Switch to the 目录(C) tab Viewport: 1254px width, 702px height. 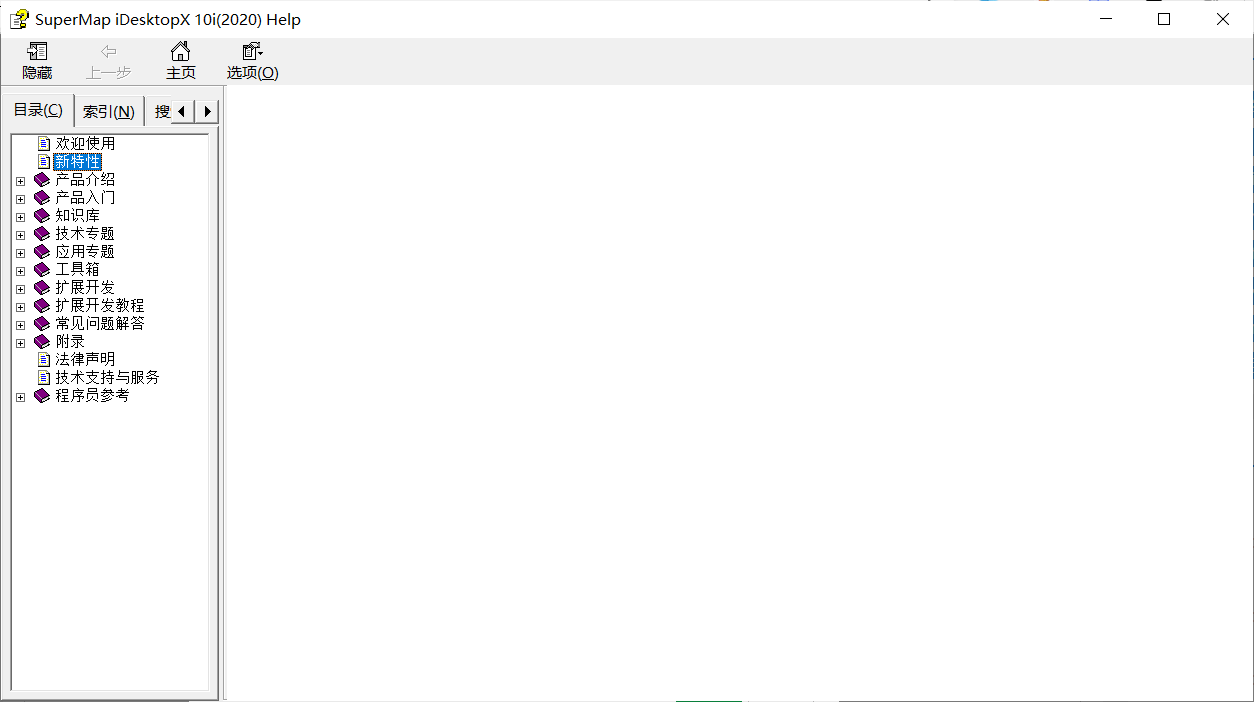click(38, 110)
